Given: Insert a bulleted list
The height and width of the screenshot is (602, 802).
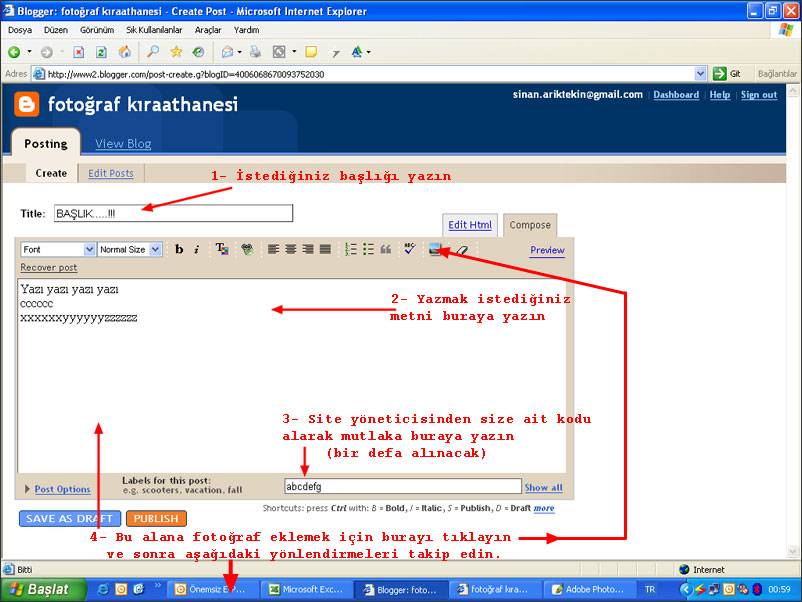Looking at the screenshot, I should point(368,249).
